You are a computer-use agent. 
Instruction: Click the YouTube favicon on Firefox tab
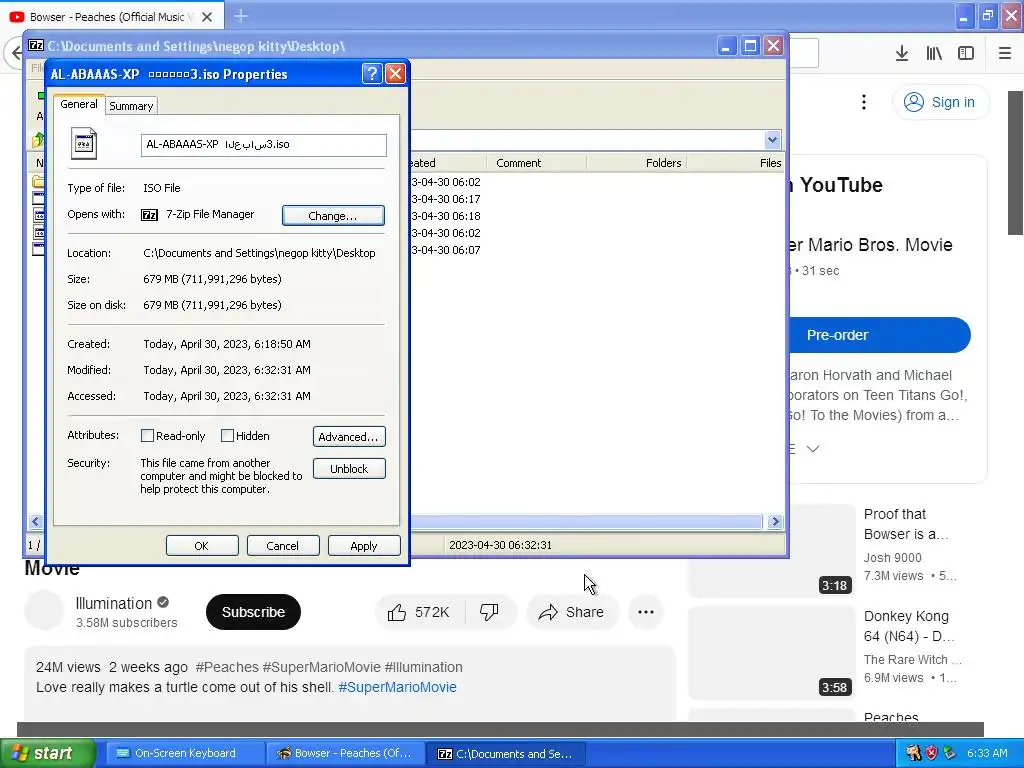tap(17, 17)
